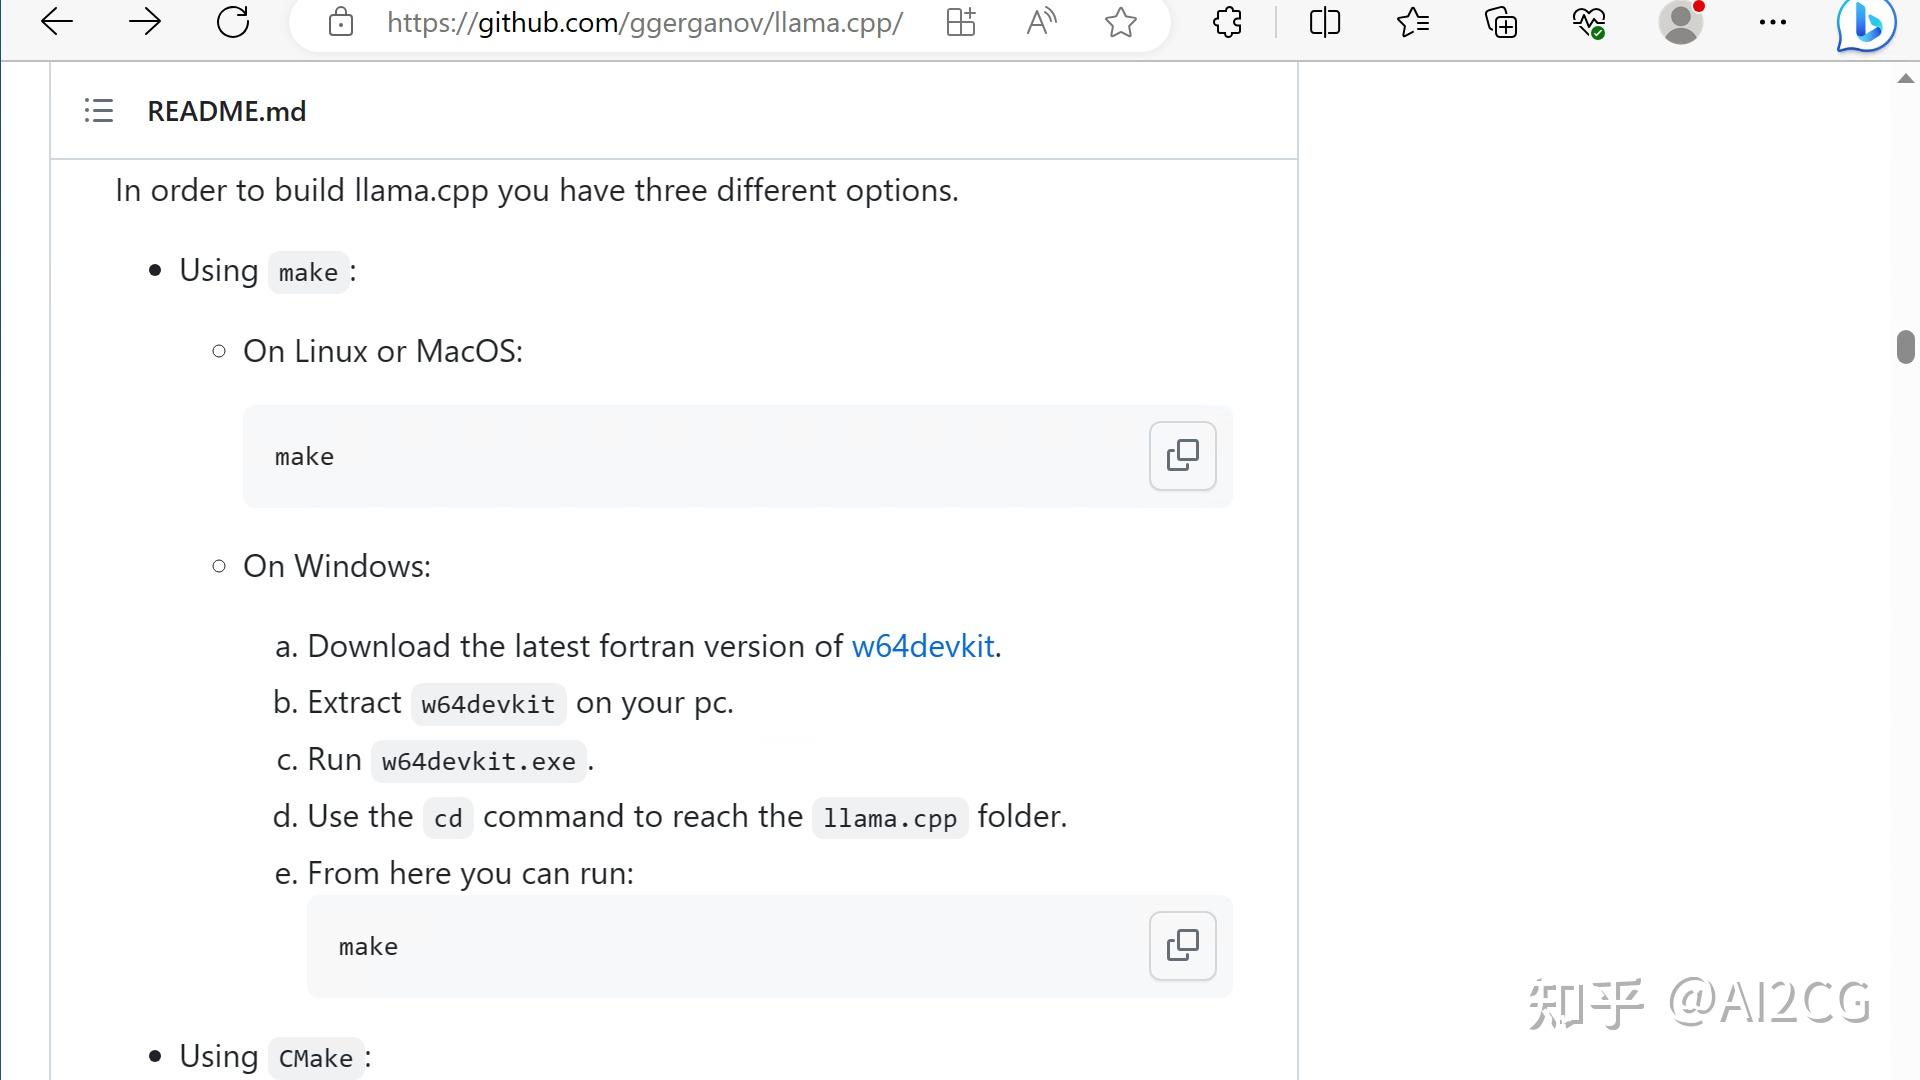1920x1080 pixels.
Task: Expand the README.md outline menu
Action: (x=99, y=111)
